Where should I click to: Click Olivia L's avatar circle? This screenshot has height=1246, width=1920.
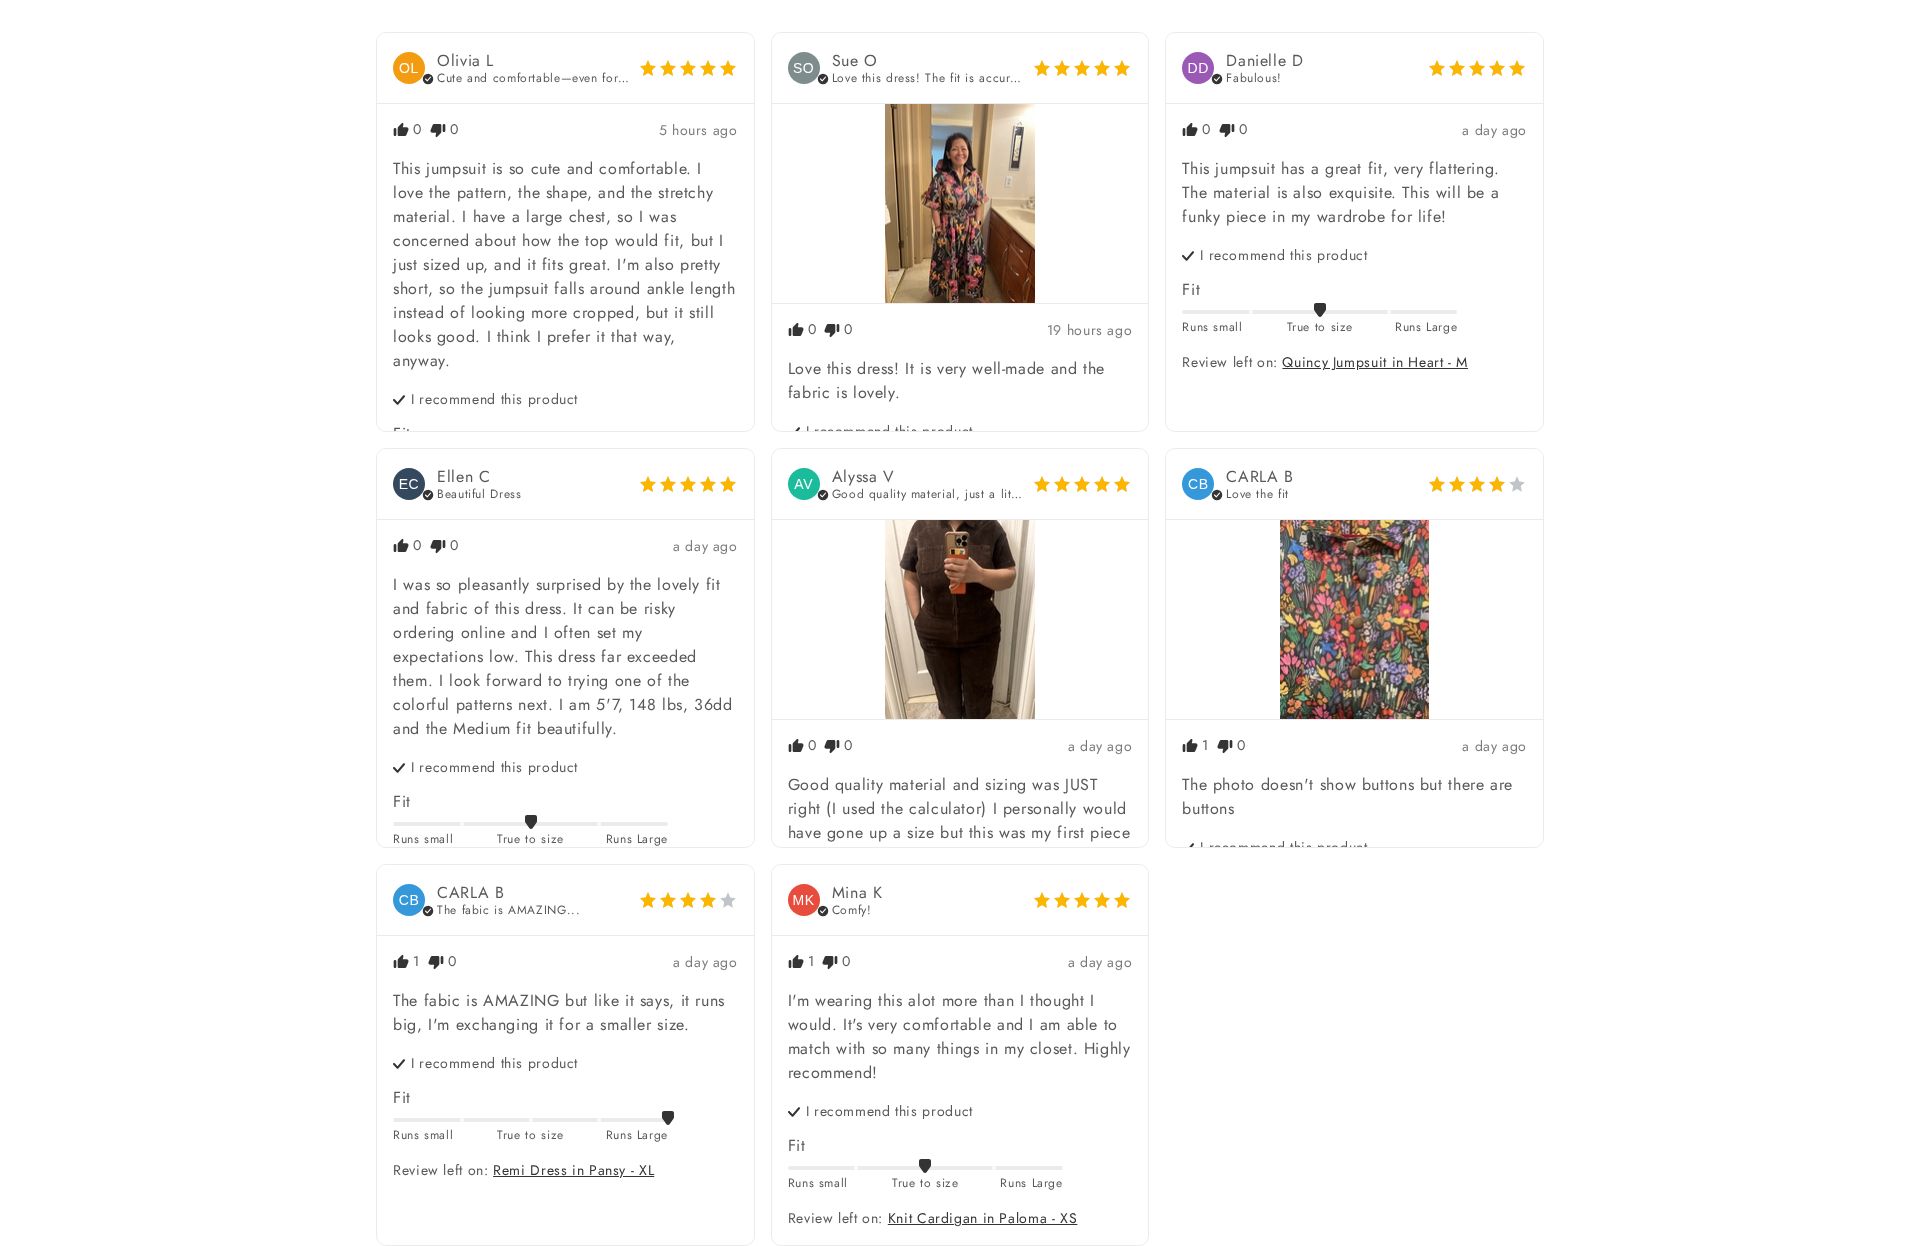click(409, 68)
